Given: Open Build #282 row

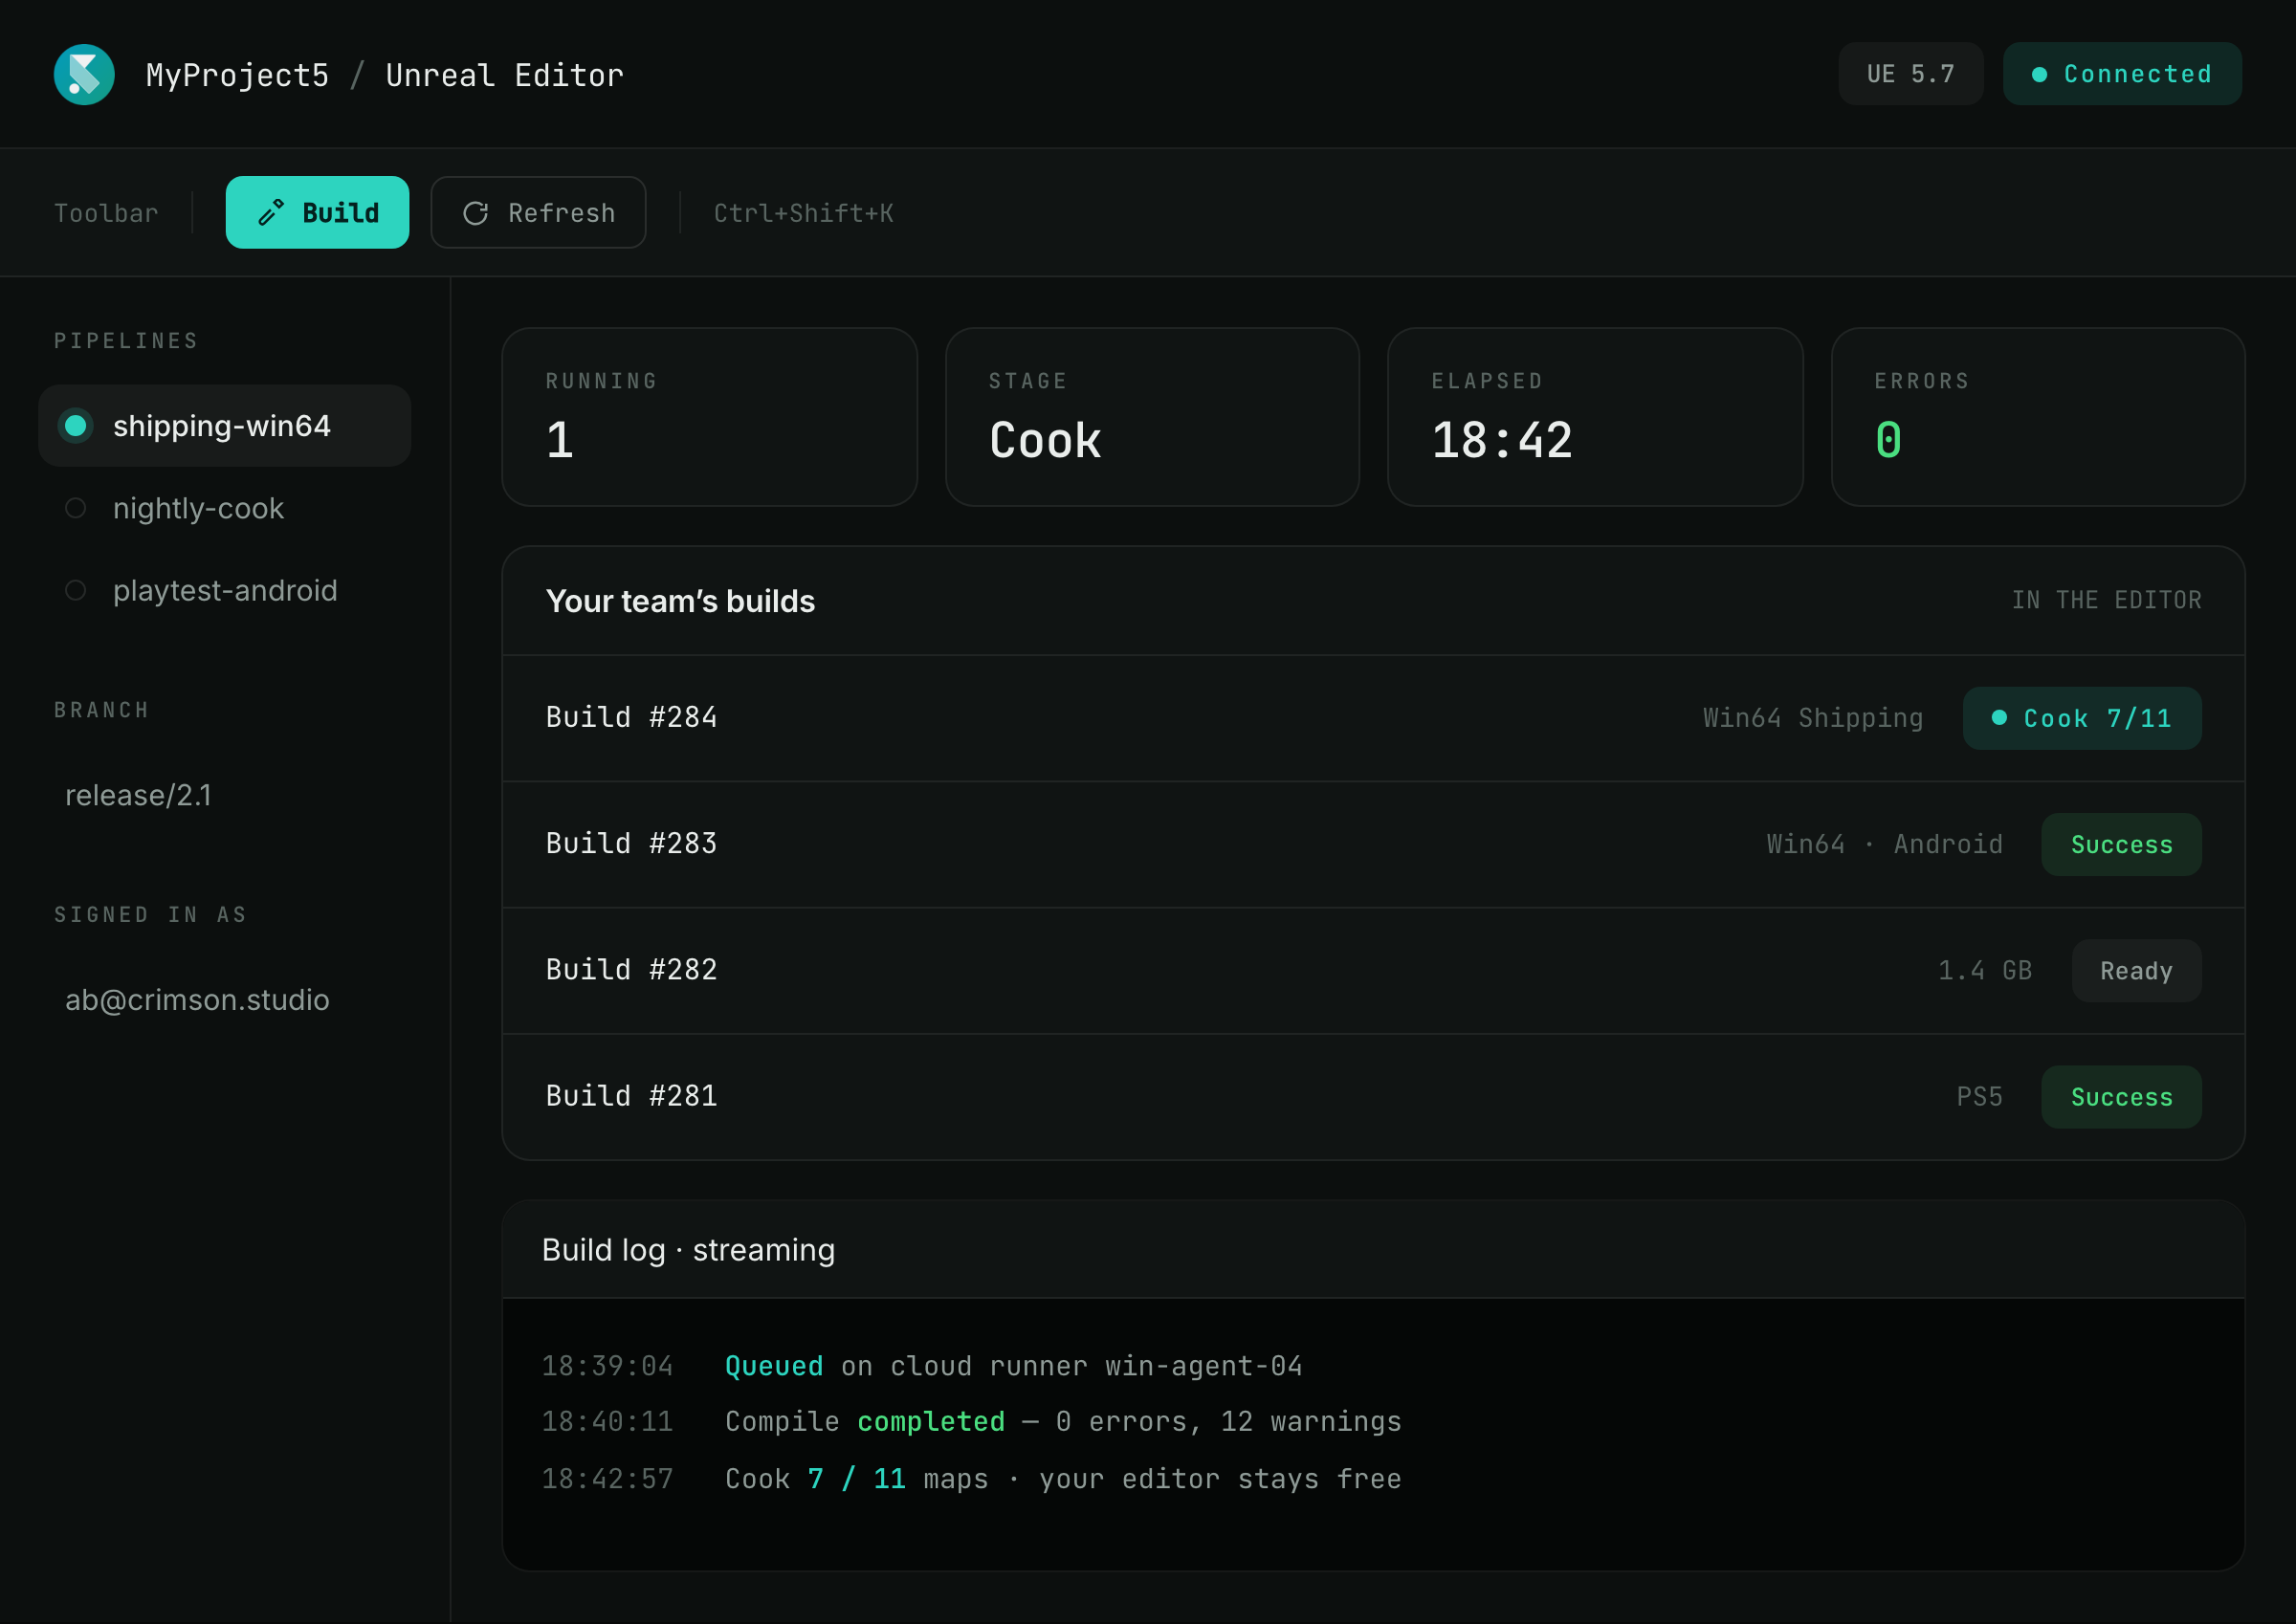Looking at the screenshot, I should tap(1373, 970).
